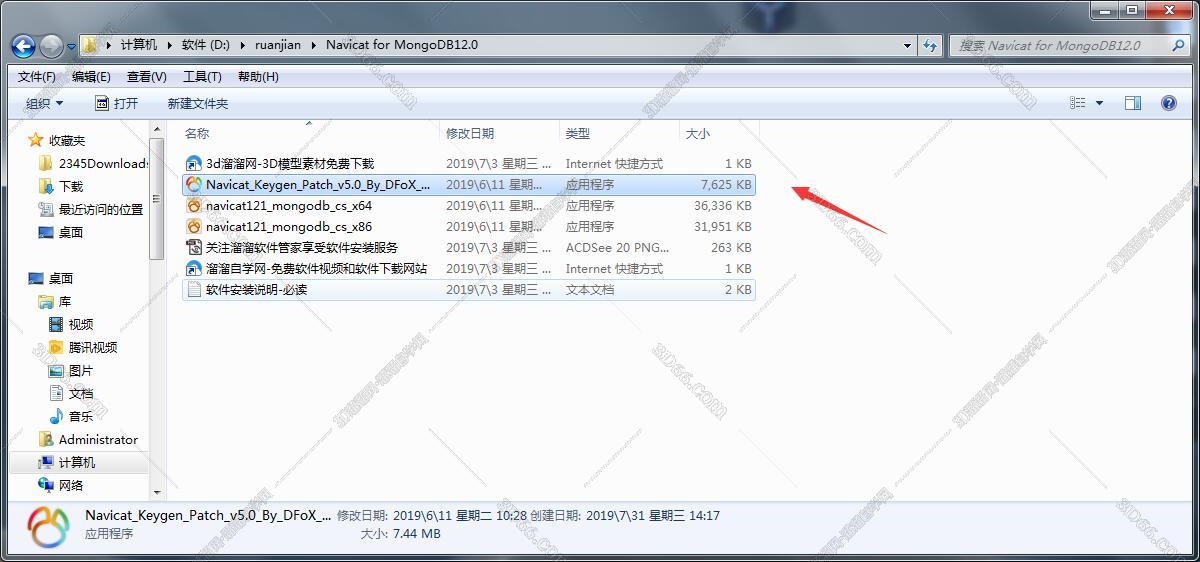Open the 查看(V) menu
The image size is (1200, 562).
(x=147, y=76)
